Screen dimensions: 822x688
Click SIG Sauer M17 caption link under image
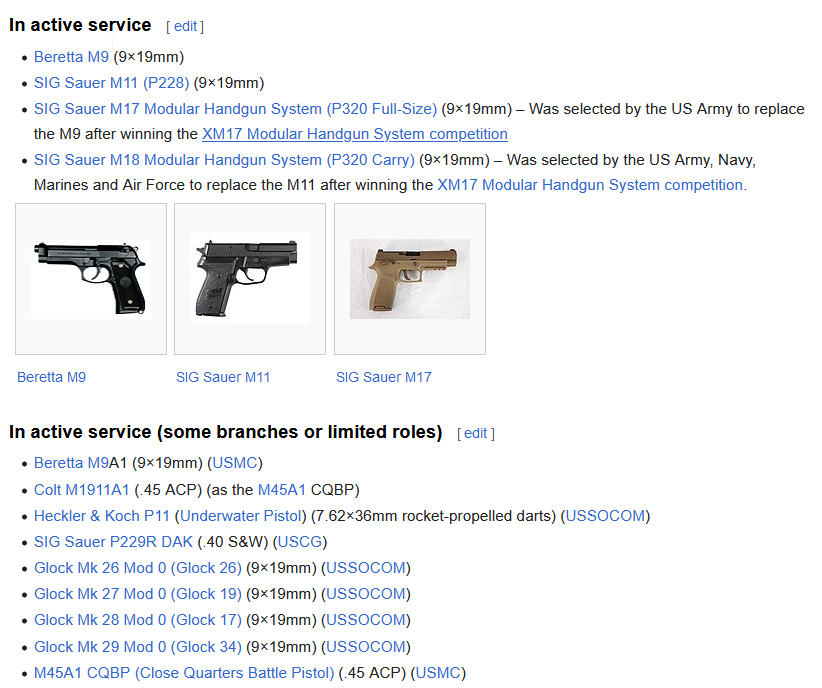pos(384,377)
